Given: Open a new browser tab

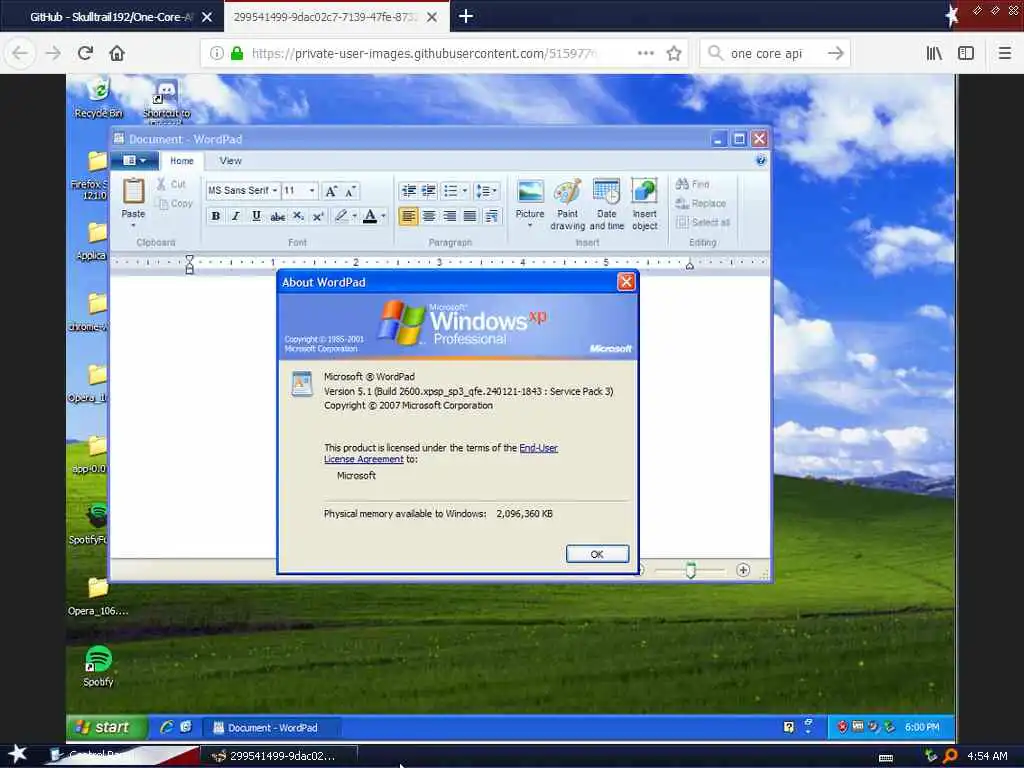Looking at the screenshot, I should pyautogui.click(x=466, y=16).
